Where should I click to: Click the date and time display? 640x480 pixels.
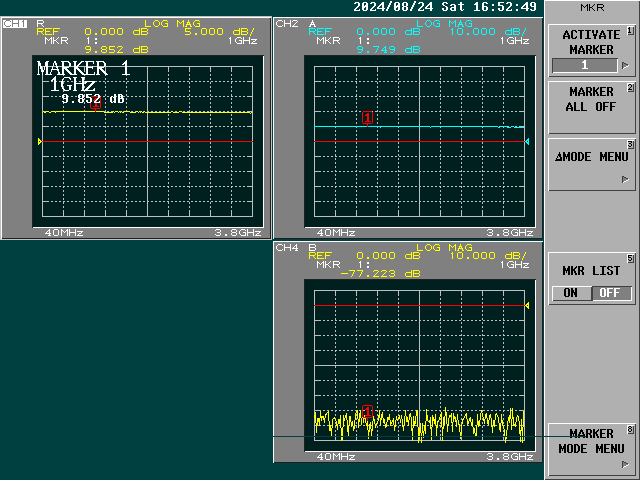pos(445,7)
